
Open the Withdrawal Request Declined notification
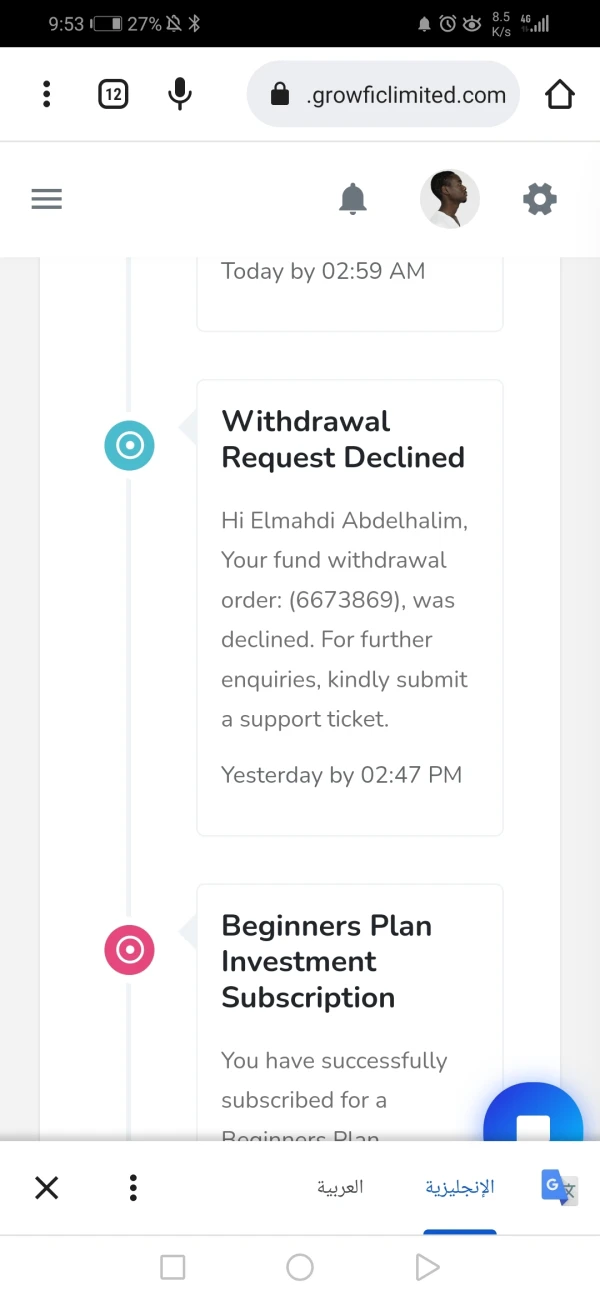coord(343,439)
